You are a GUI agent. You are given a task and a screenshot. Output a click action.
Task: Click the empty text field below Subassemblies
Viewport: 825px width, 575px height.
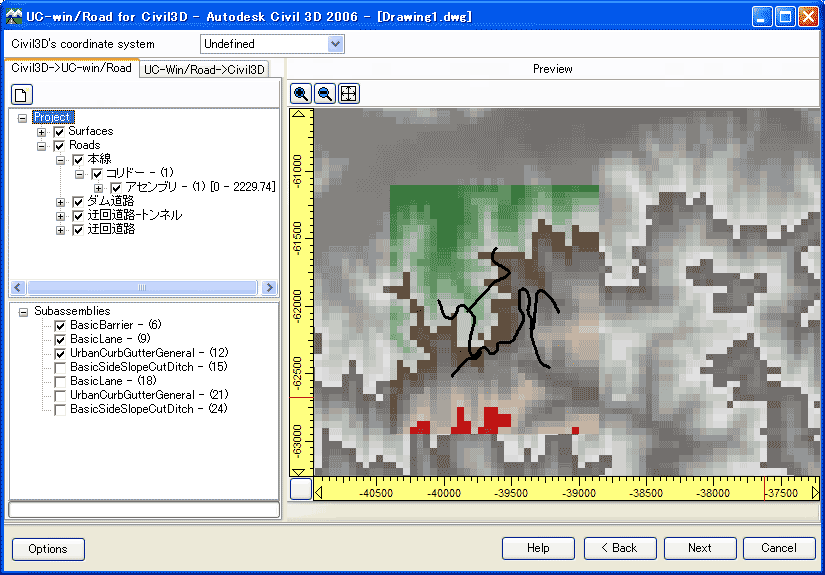pyautogui.click(x=144, y=509)
